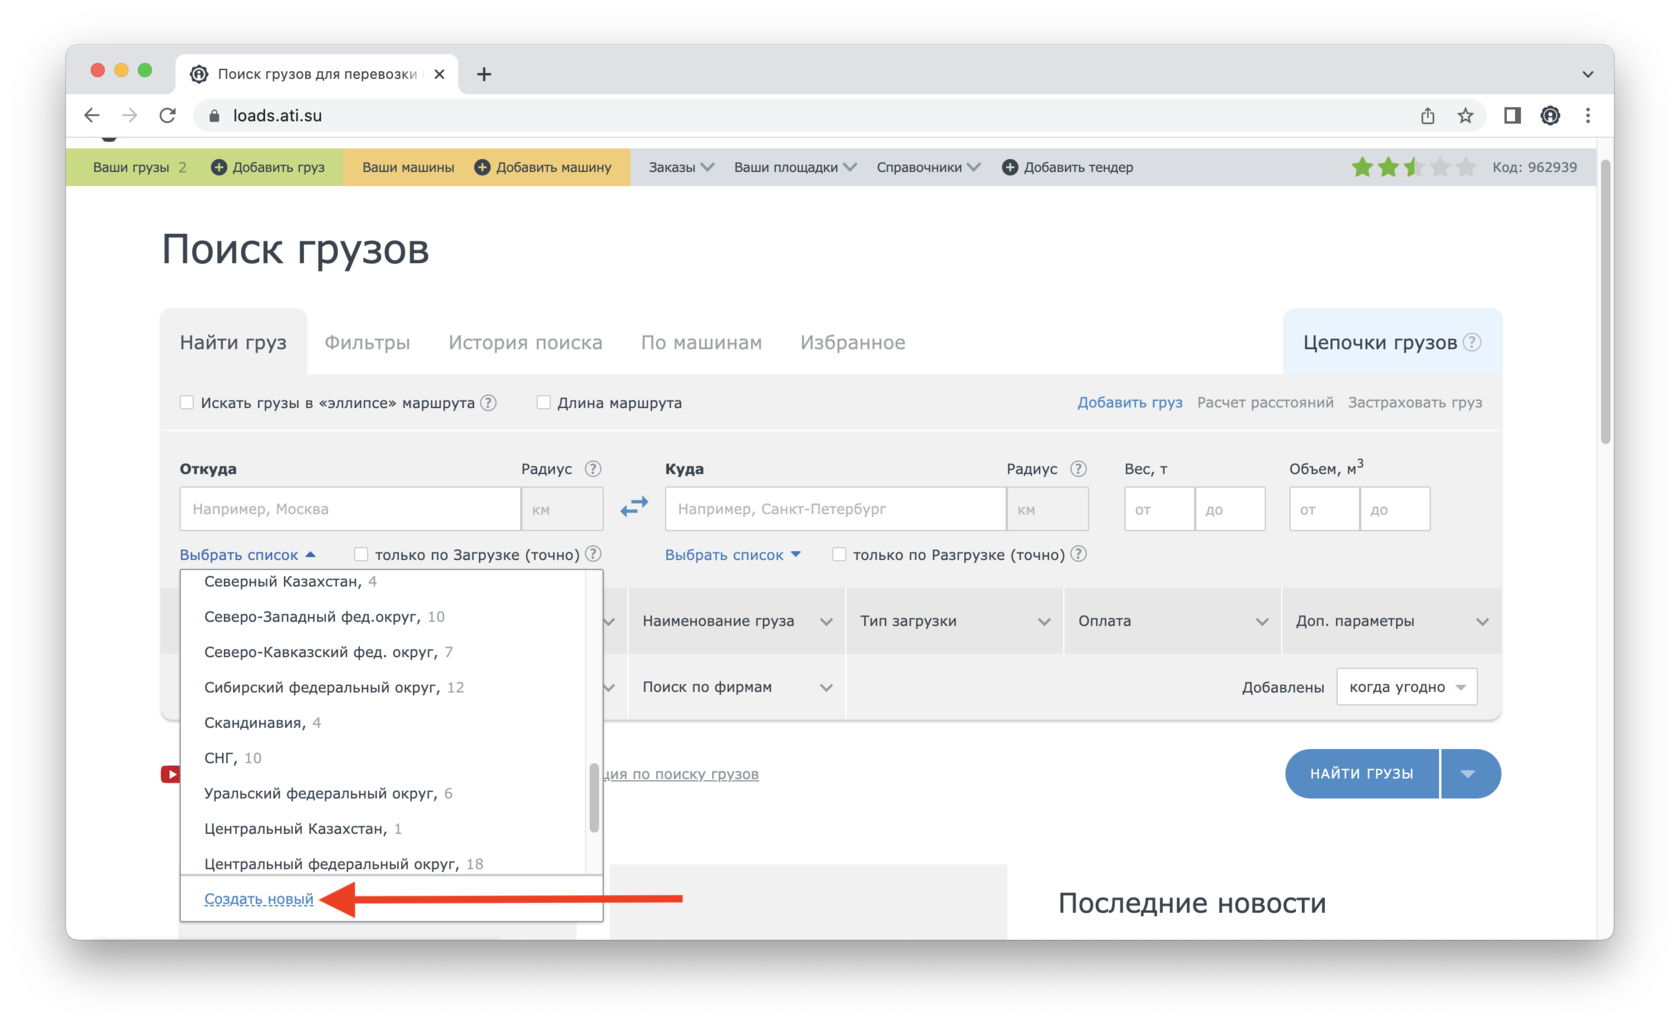Viewport: 1680px width, 1027px height.
Task: Open the Добавлены когда угодно dropdown
Action: point(1406,687)
